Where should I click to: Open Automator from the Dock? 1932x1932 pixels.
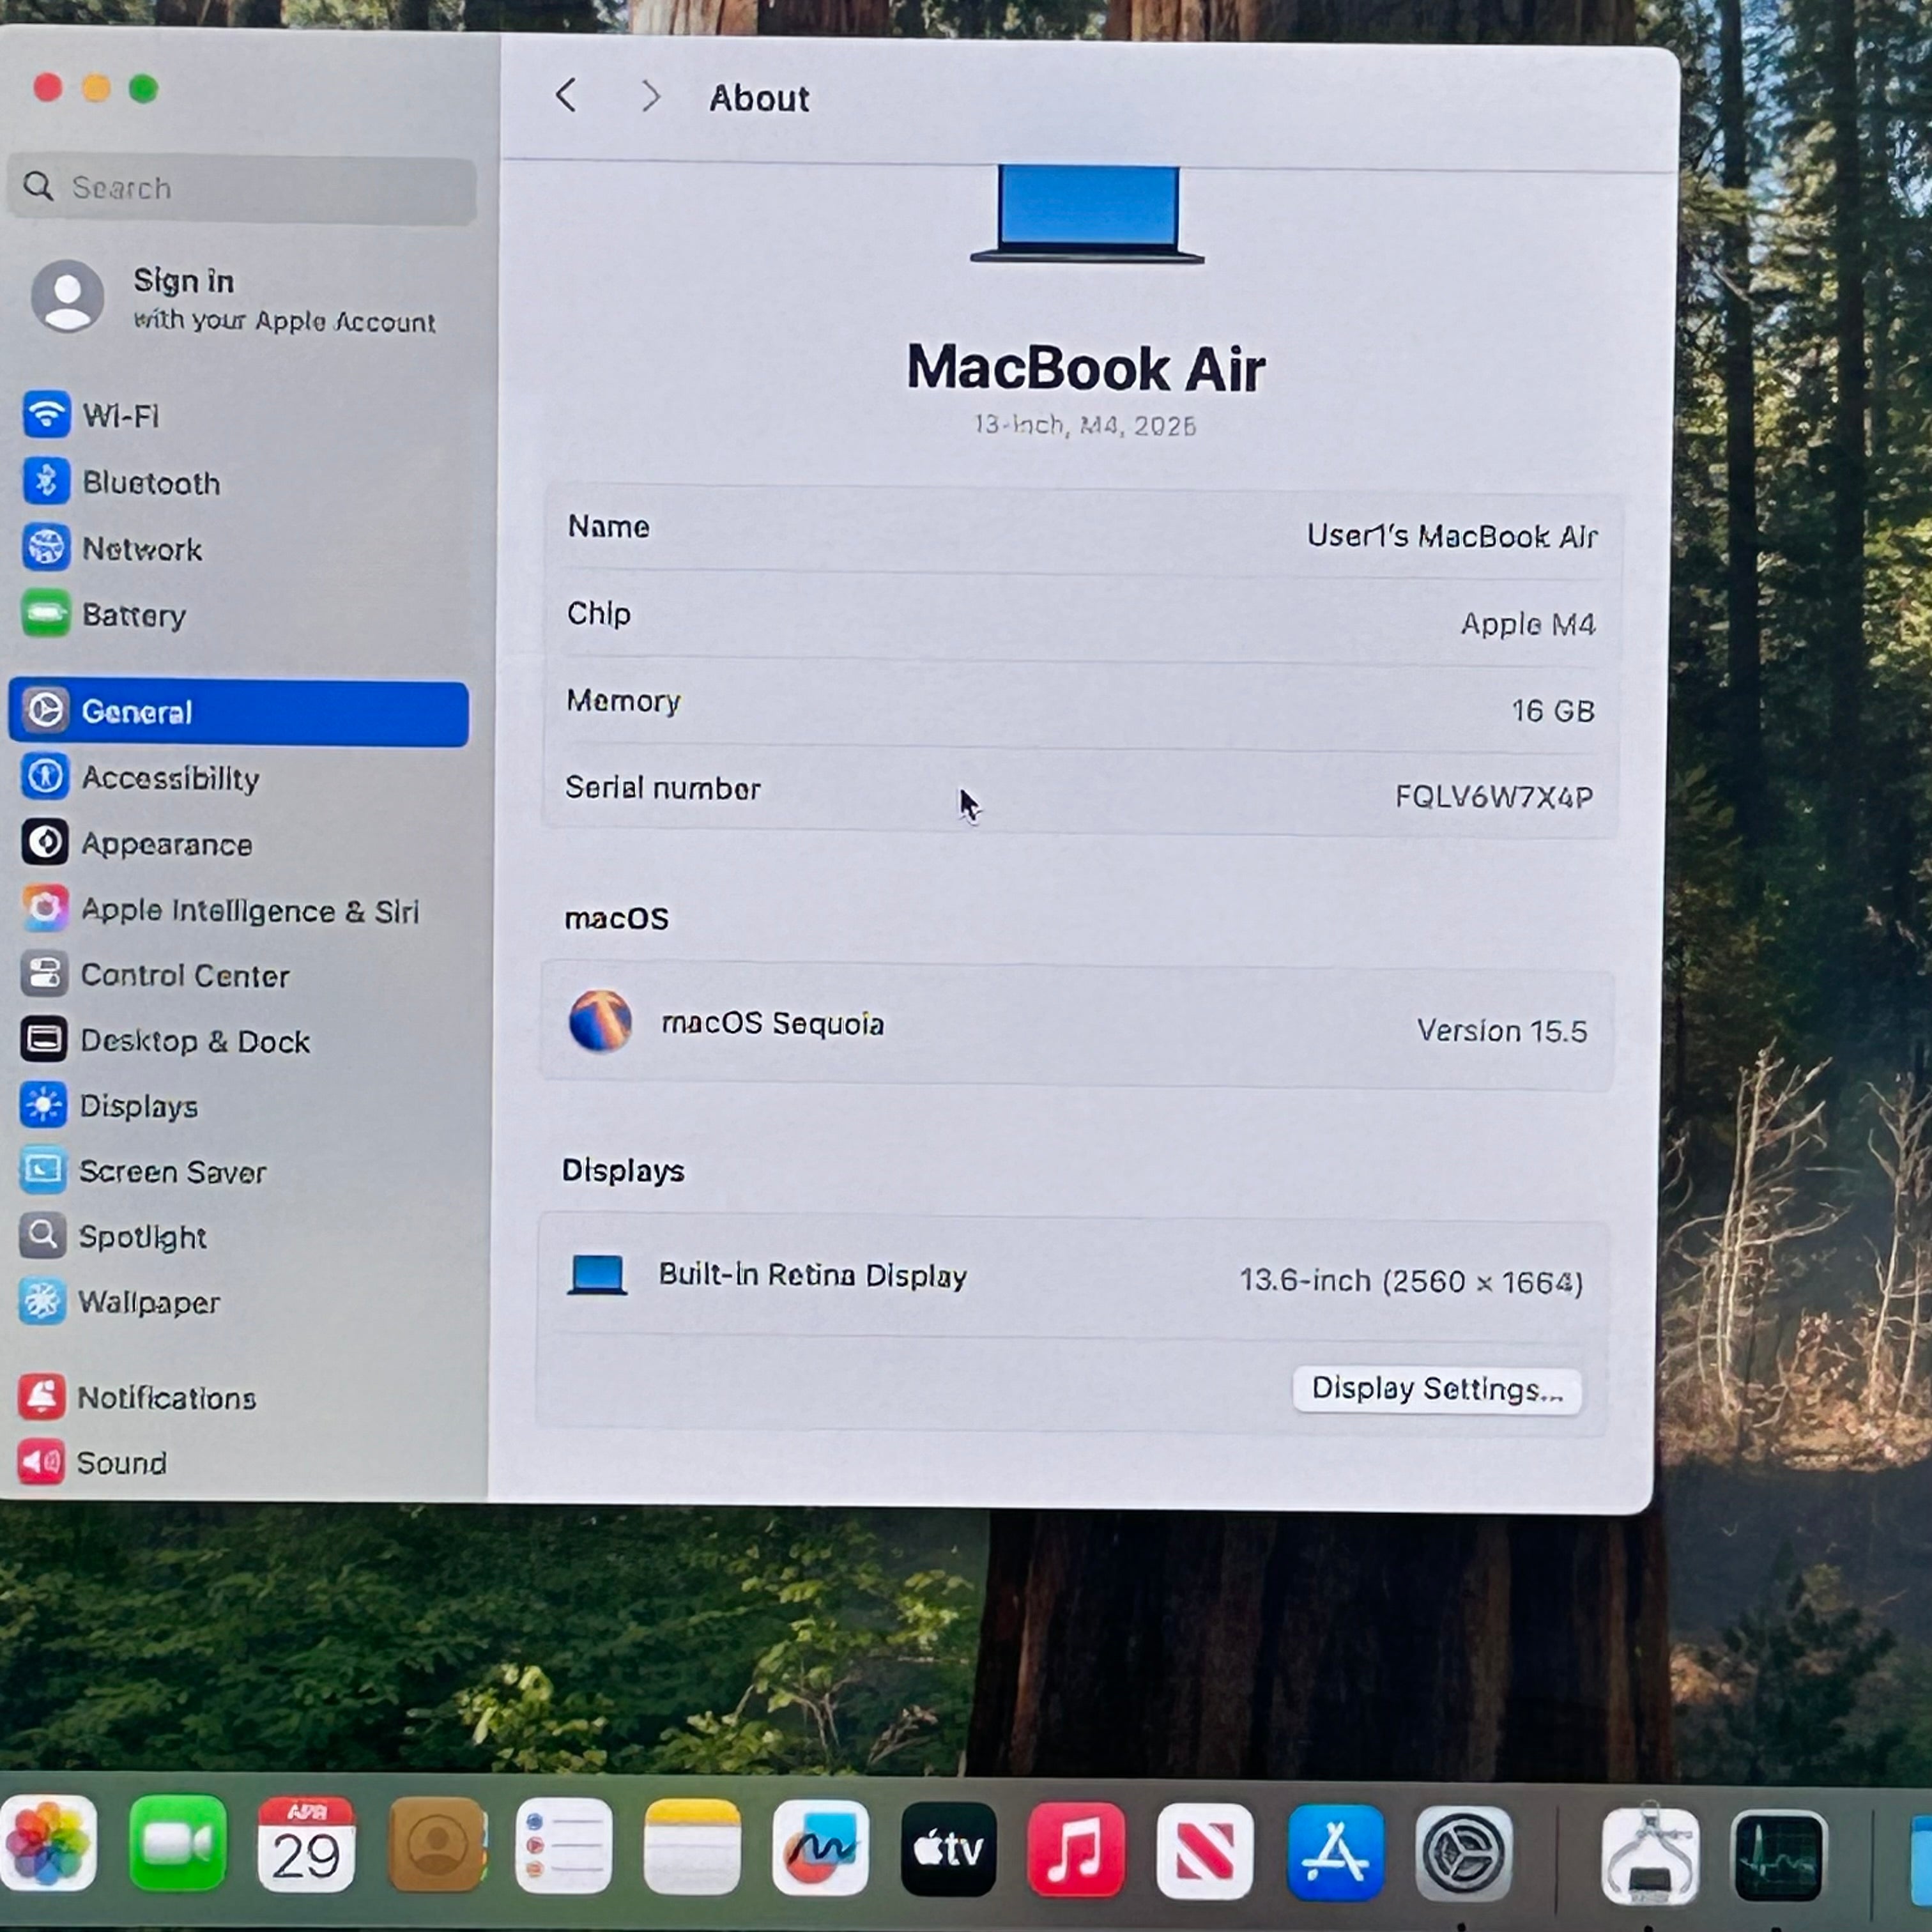click(1650, 1856)
